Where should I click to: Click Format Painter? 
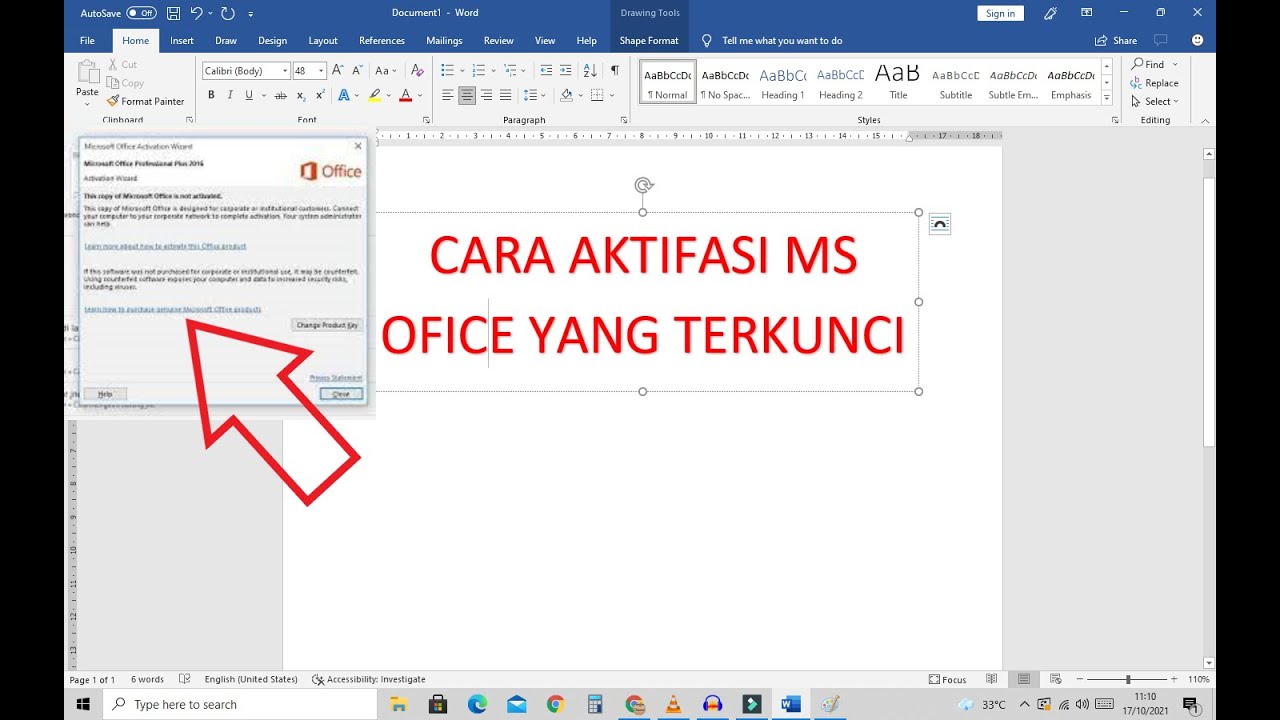click(146, 101)
